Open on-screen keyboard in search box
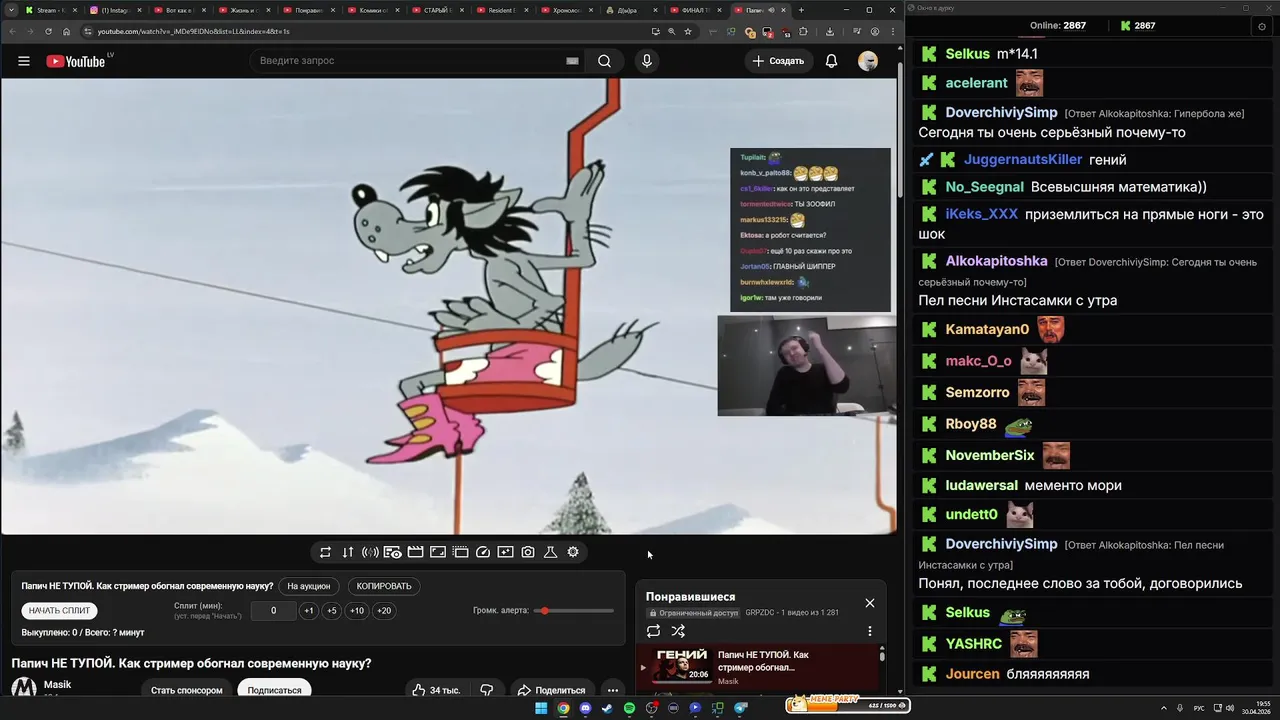 [x=572, y=61]
